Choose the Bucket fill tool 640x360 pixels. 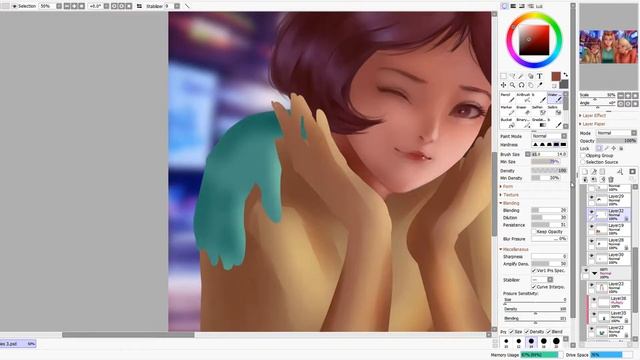point(507,123)
